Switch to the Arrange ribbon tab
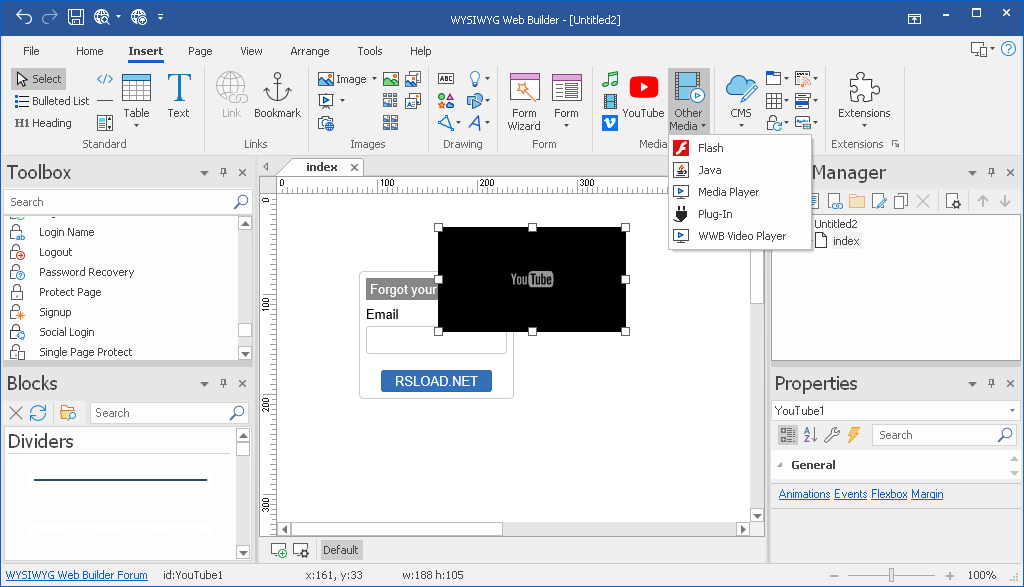The image size is (1024, 587). [310, 51]
